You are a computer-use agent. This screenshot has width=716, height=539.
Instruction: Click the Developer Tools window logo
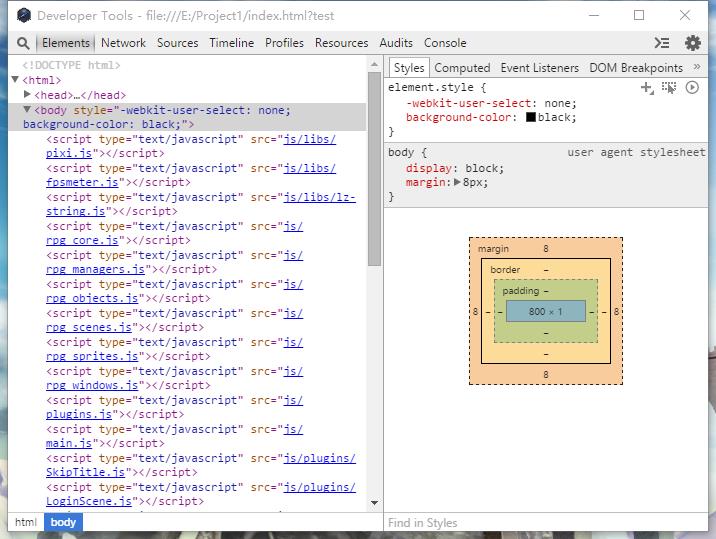pos(24,16)
